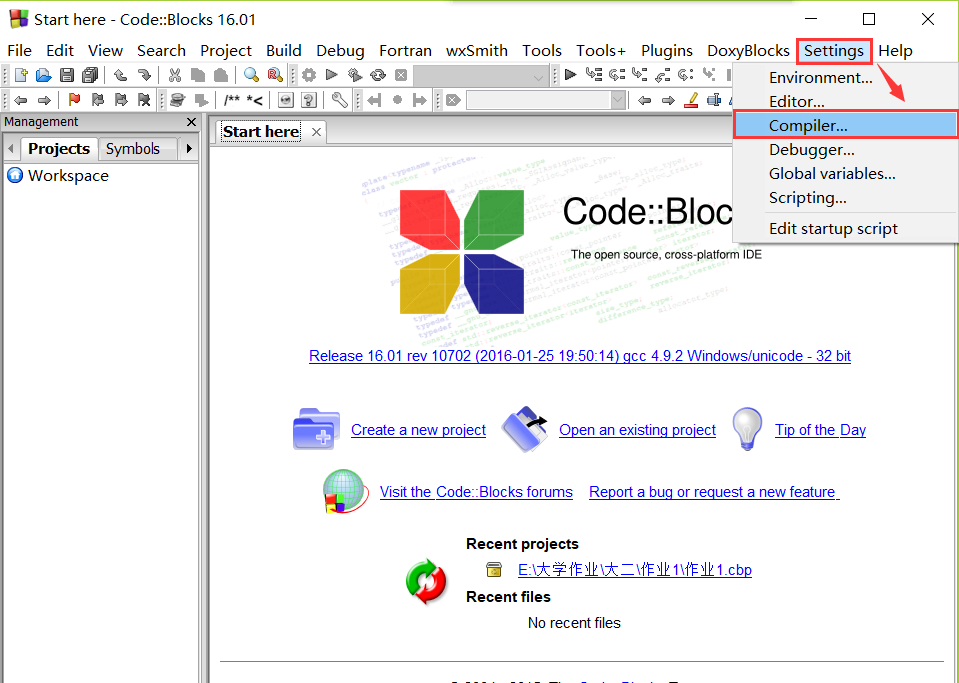Click the DoxyBlocks *< line comment icon
This screenshot has height=683, width=959.
[254, 100]
